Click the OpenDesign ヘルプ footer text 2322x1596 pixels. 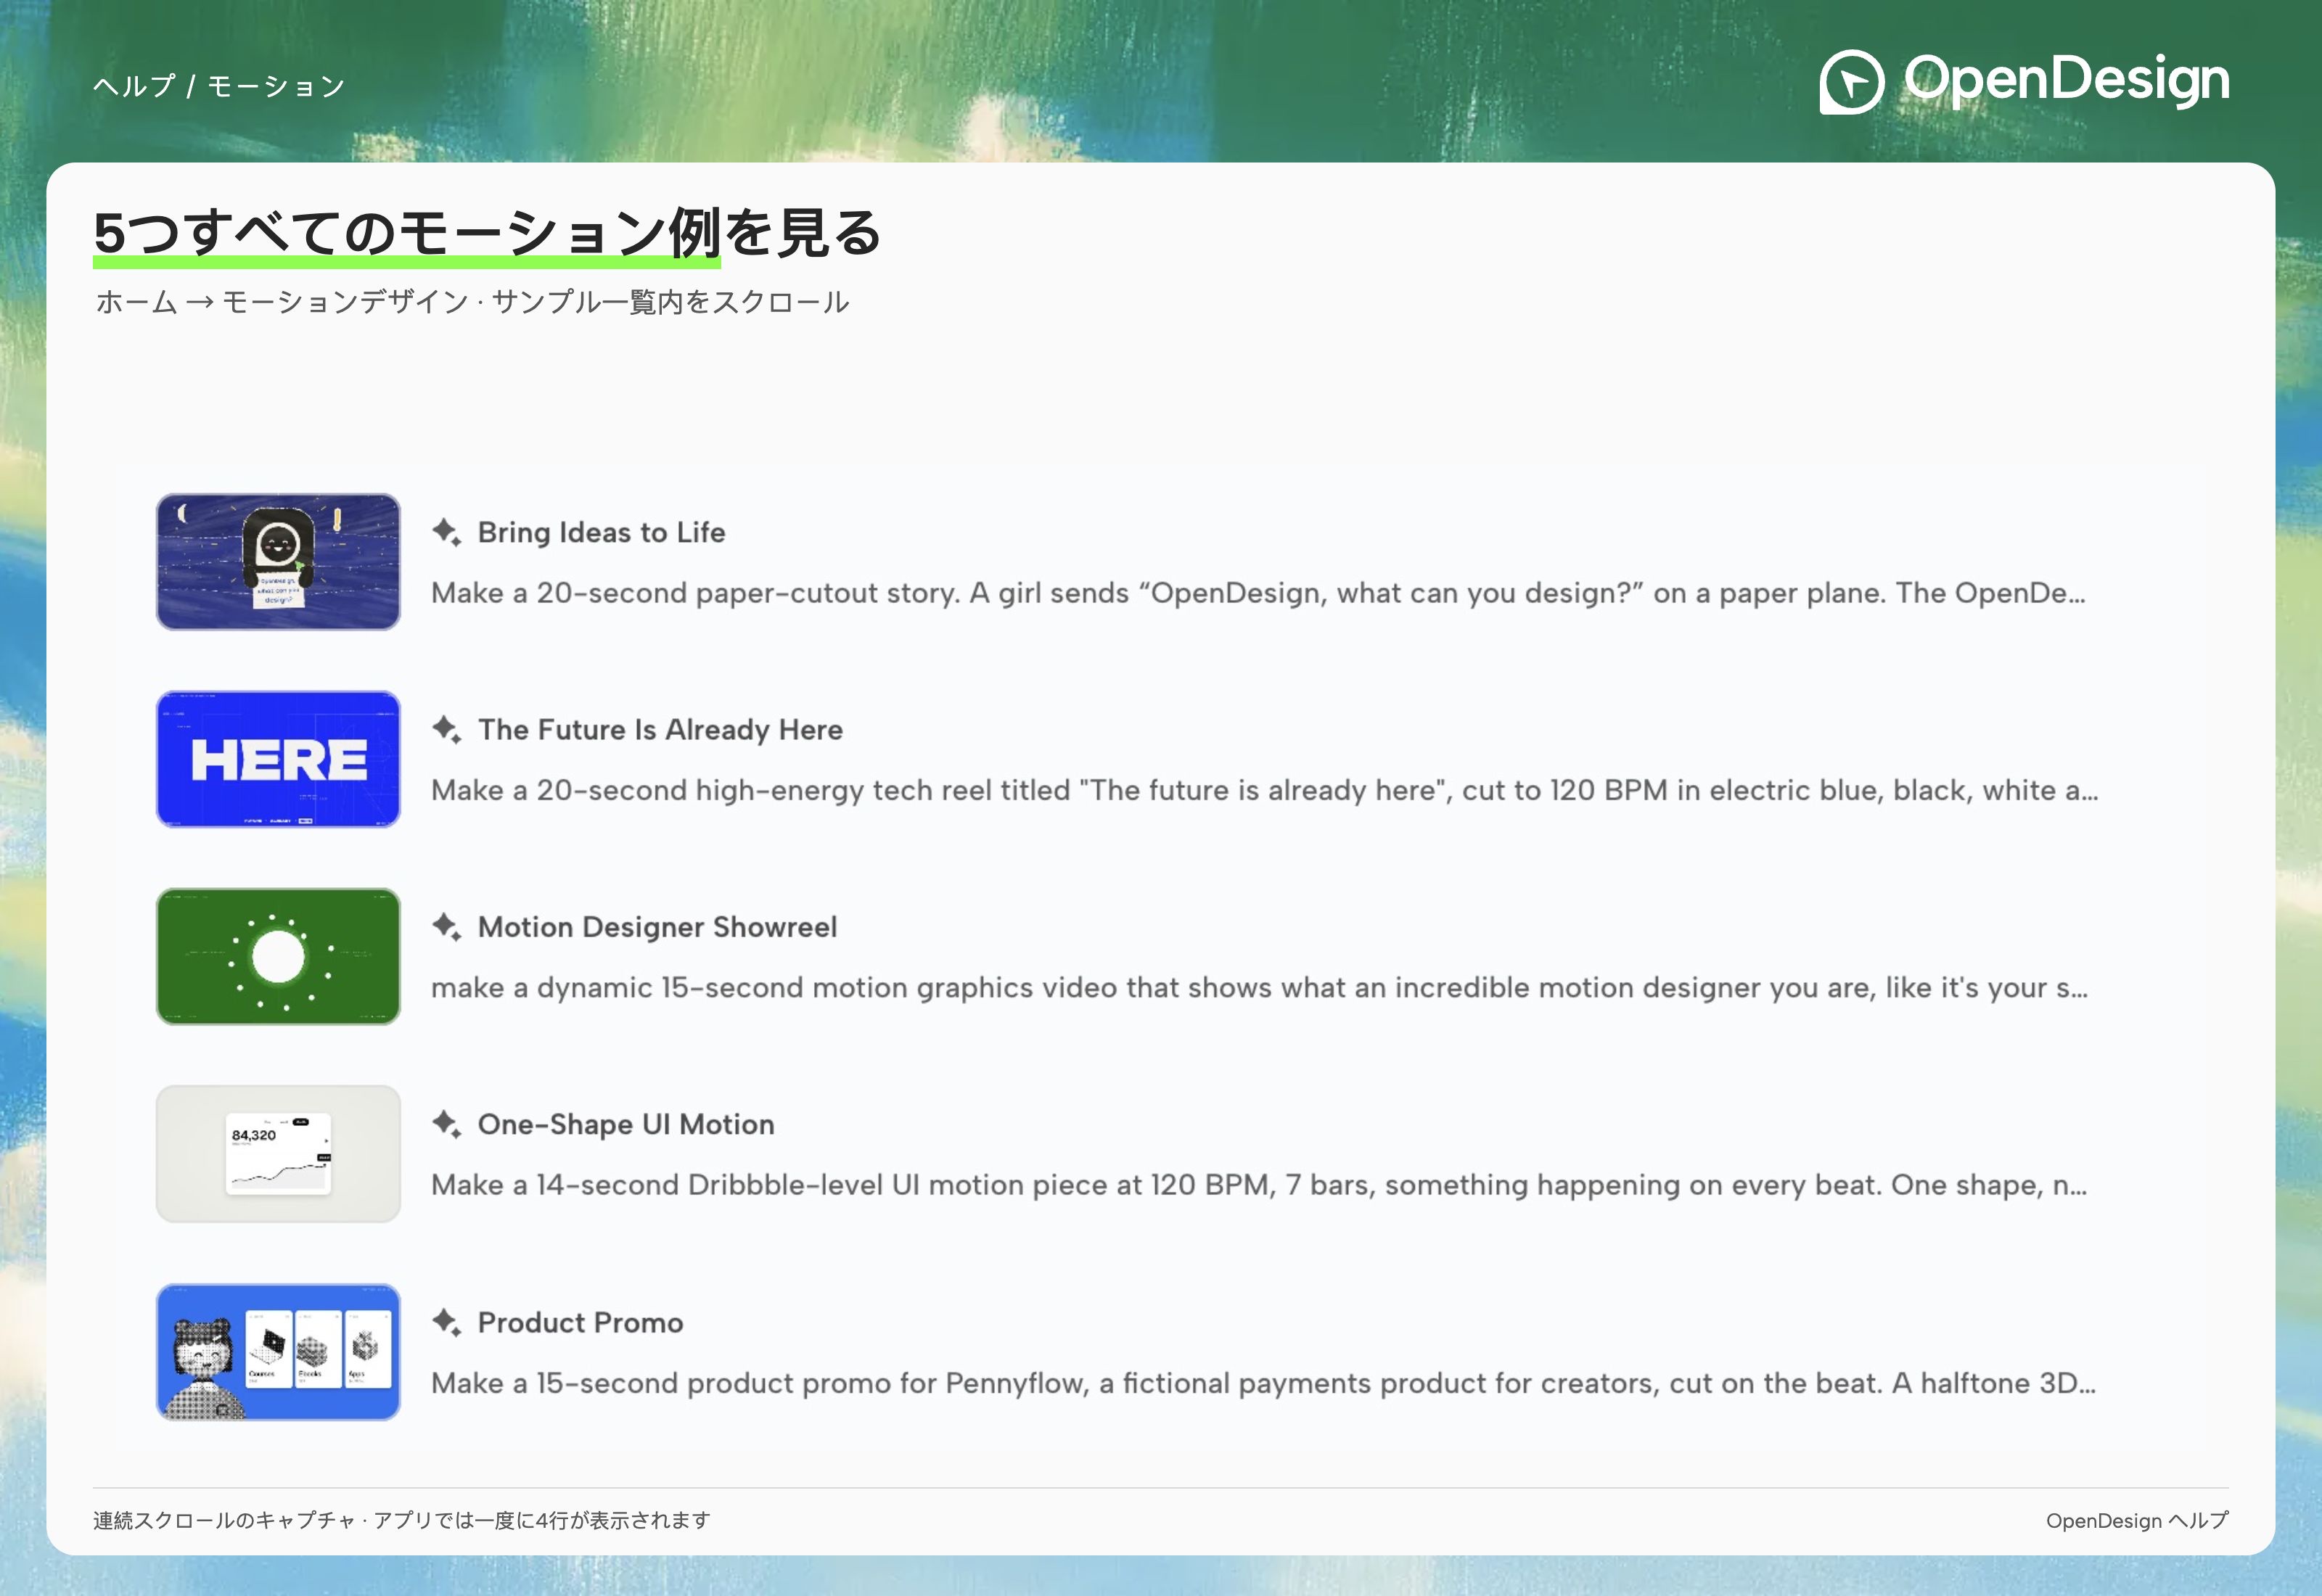coord(2137,1520)
